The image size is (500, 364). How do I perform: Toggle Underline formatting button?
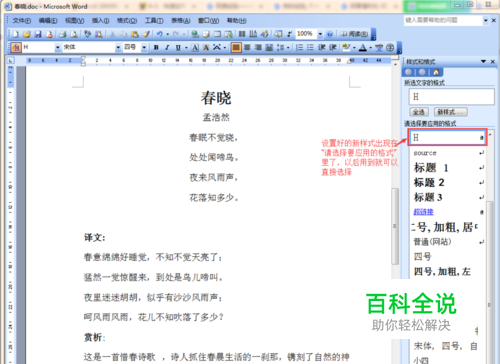(178, 48)
